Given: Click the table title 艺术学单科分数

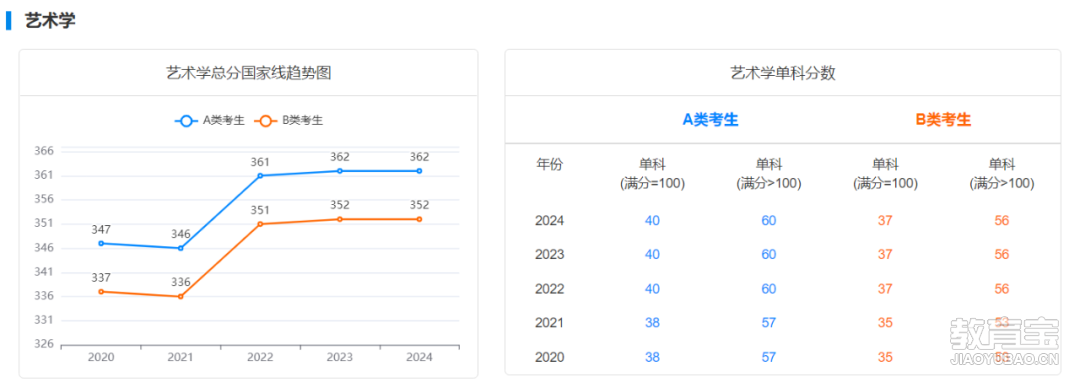Looking at the screenshot, I should [782, 73].
